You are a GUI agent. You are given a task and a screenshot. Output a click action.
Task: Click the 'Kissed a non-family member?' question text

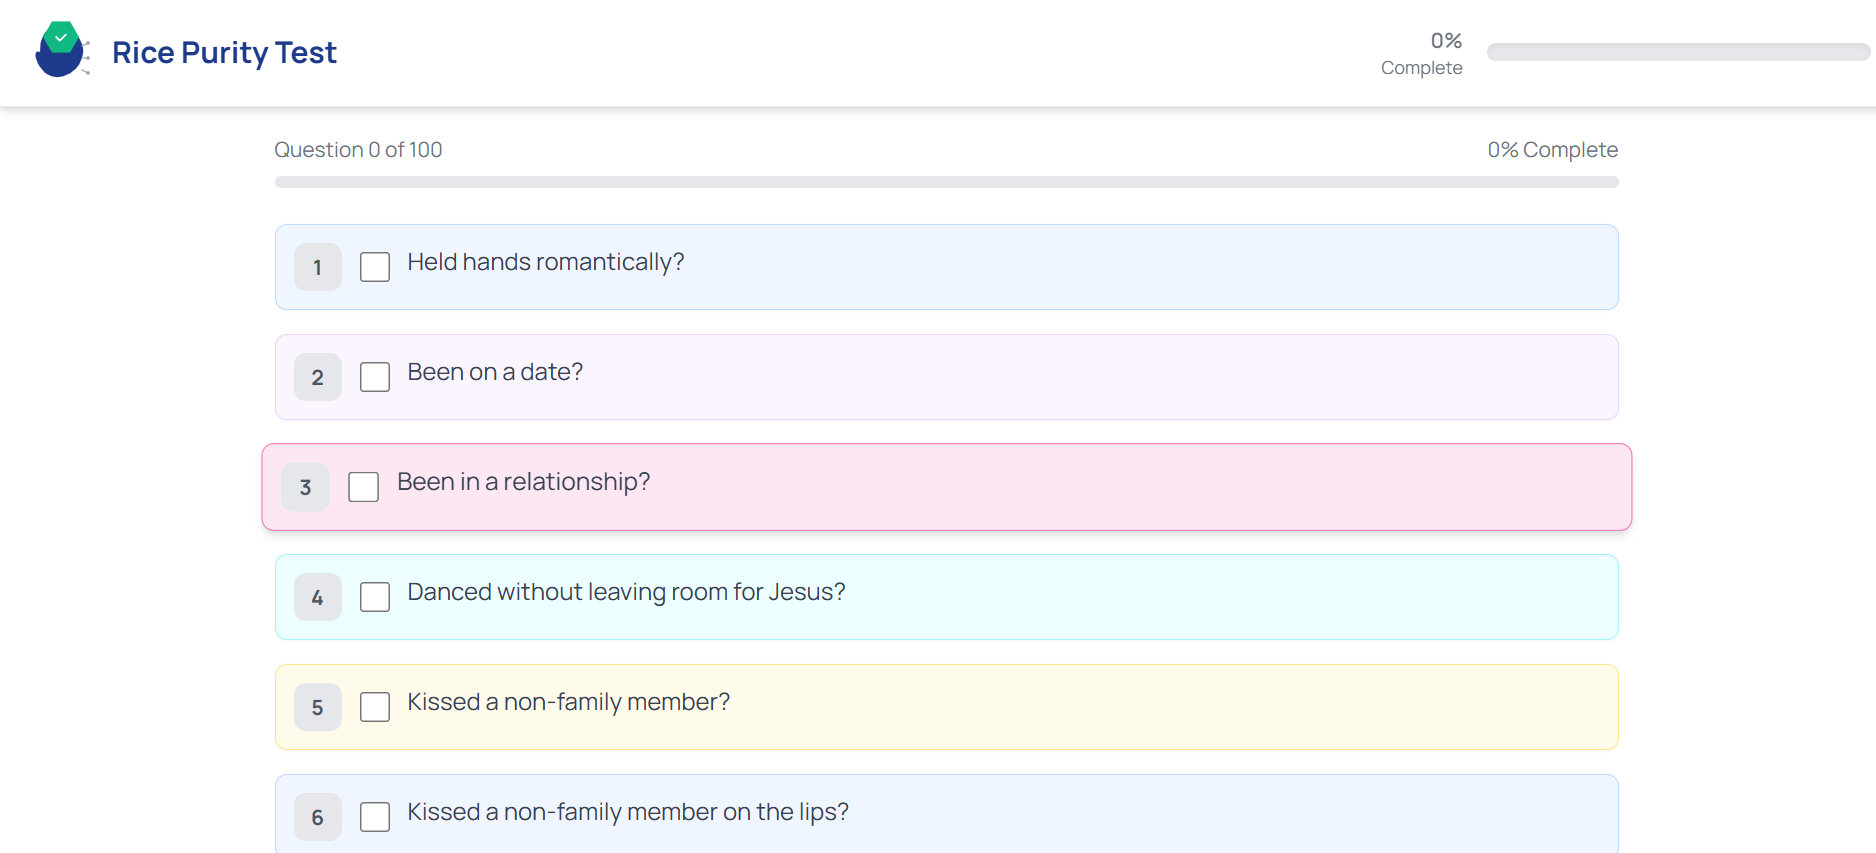(569, 702)
